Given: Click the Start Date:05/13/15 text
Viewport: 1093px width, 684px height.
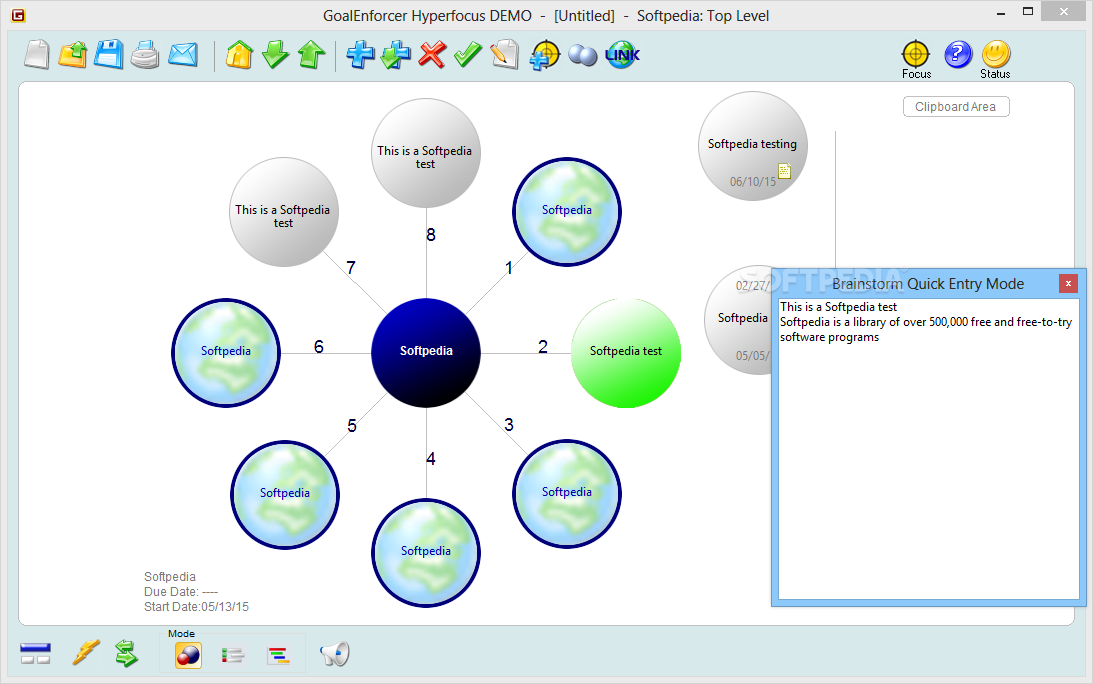Looking at the screenshot, I should click(196, 607).
